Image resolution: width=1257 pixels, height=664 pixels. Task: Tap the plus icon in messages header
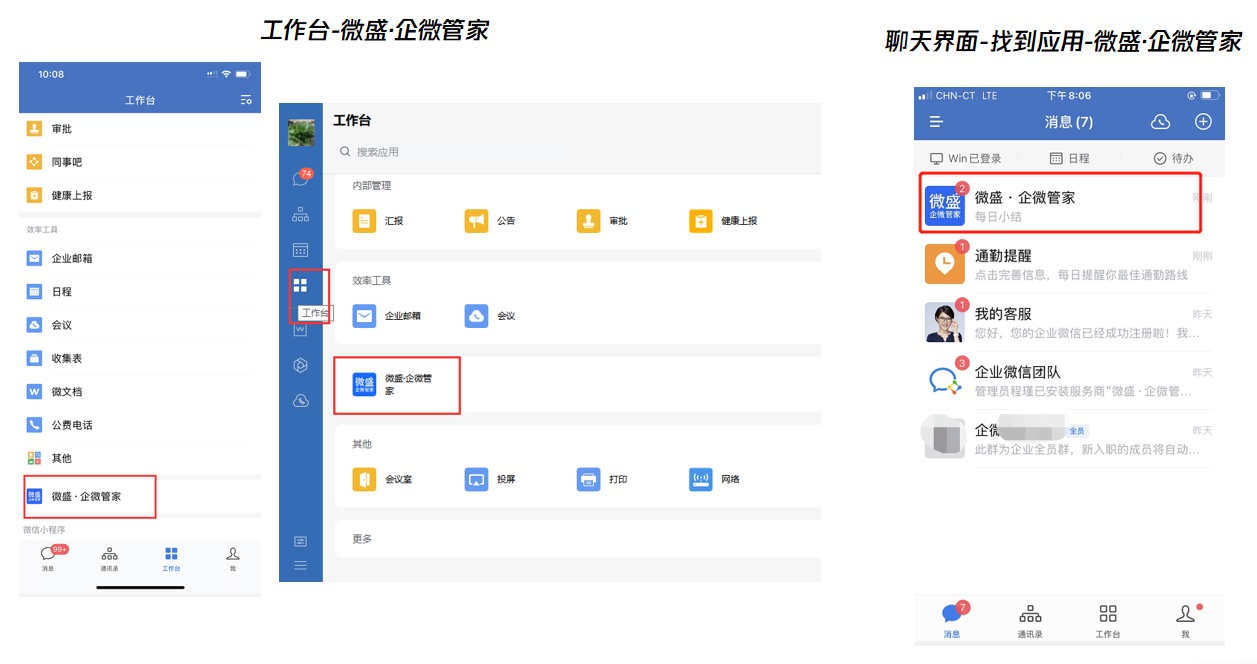1203,122
